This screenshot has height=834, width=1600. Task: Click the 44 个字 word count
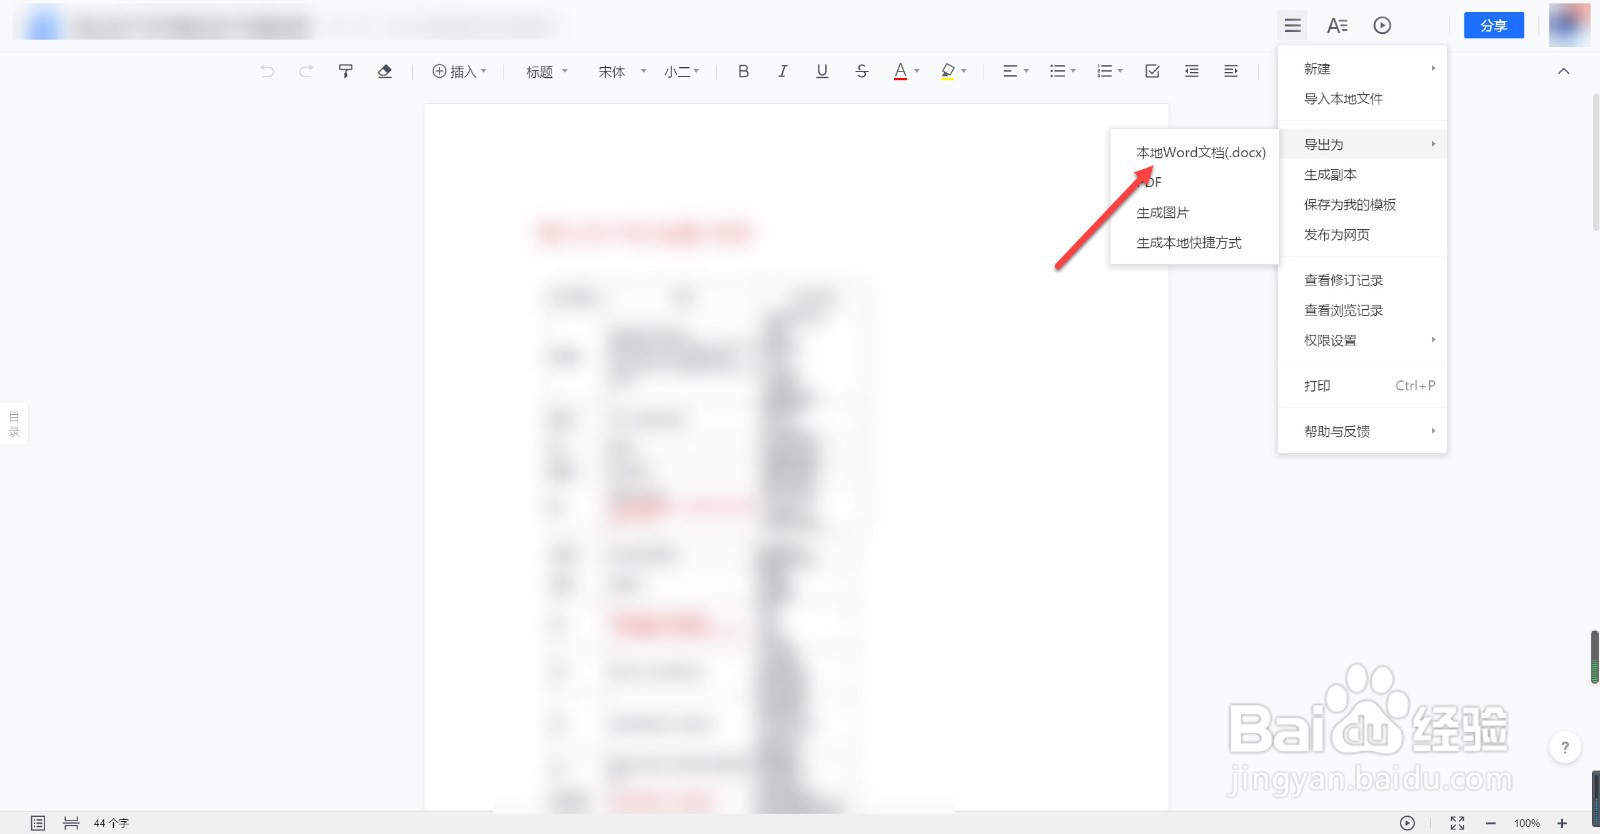click(x=111, y=823)
